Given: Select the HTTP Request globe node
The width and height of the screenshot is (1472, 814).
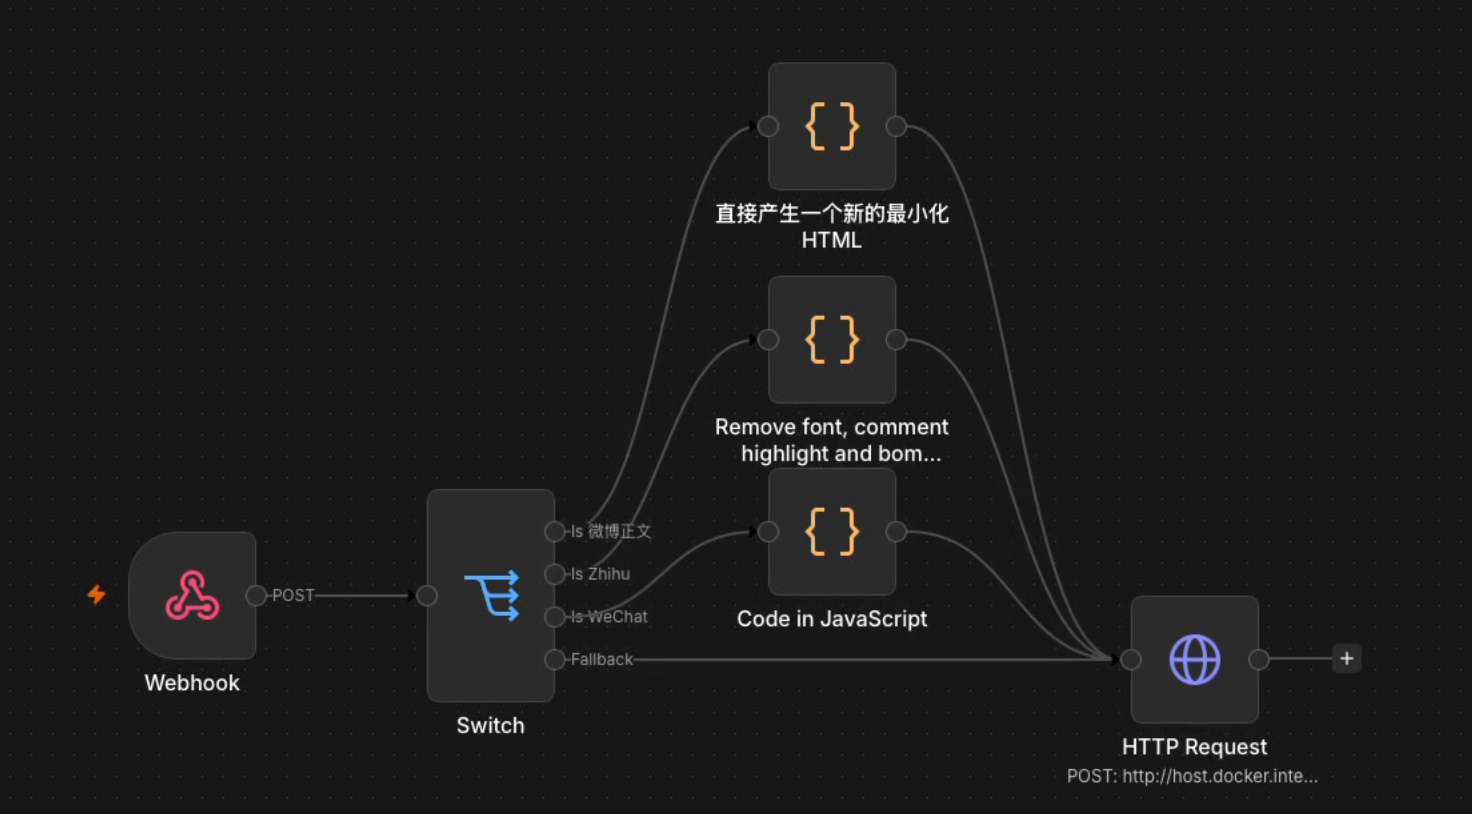Looking at the screenshot, I should [1195, 659].
